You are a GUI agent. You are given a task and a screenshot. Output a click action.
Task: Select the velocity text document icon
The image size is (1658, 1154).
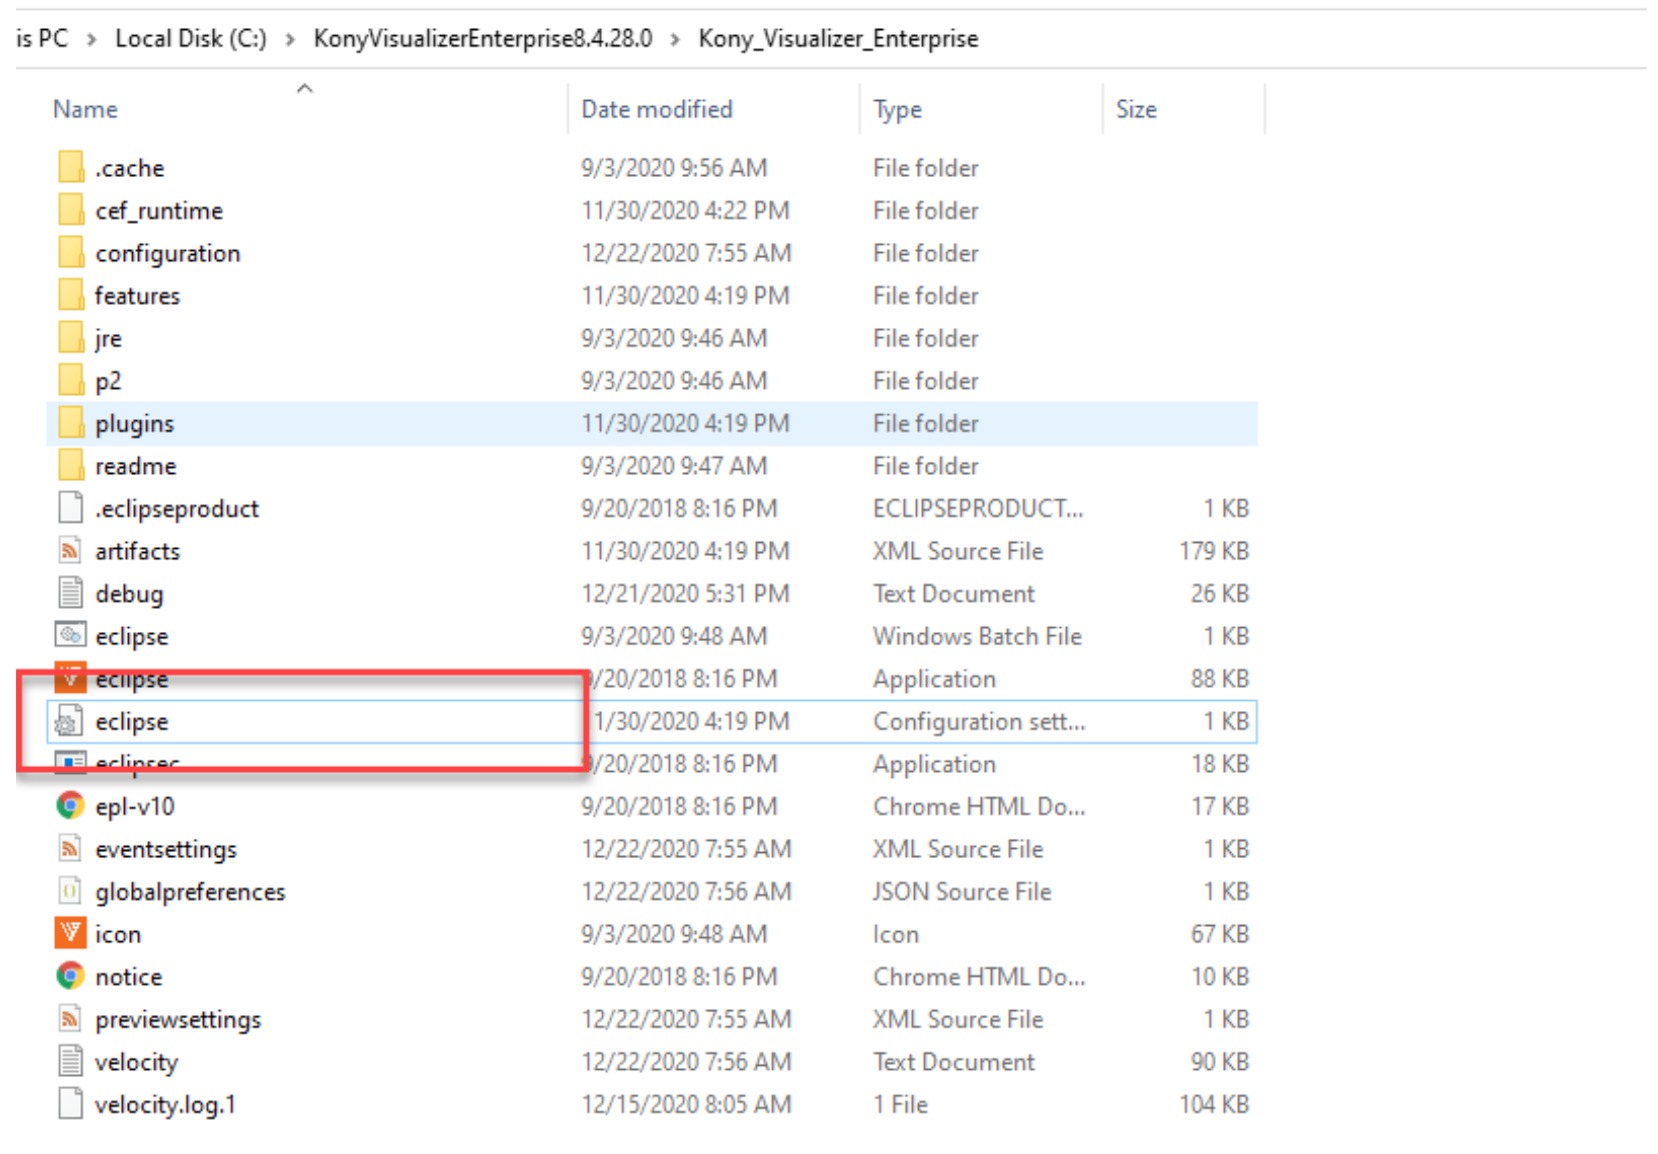[x=70, y=1060]
